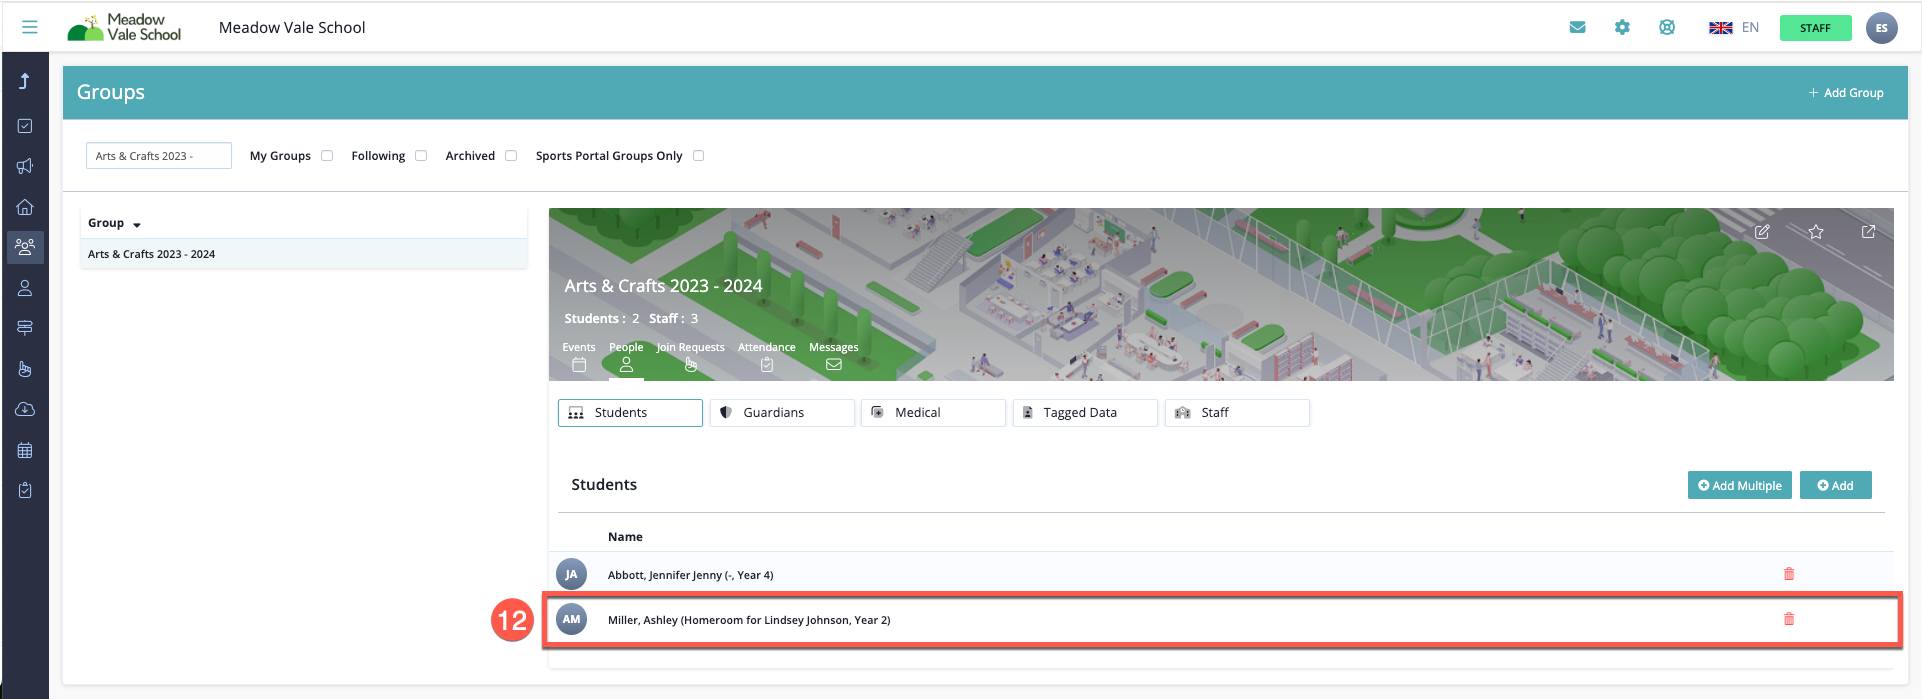Screen dimensions: 1922x699
Task: Open settings gear icon in top bar
Action: click(x=1622, y=27)
